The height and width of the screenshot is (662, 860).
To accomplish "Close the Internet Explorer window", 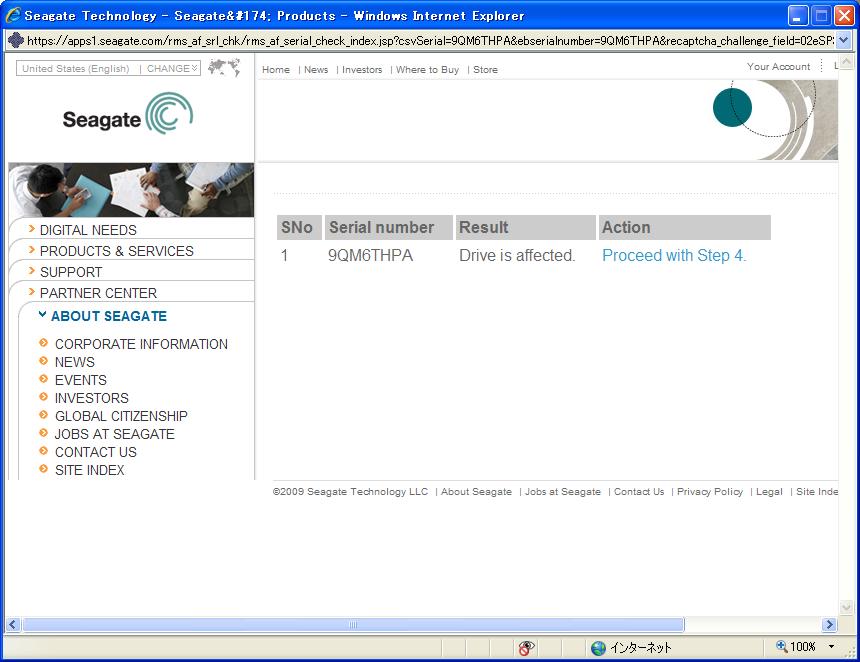I will (844, 15).
